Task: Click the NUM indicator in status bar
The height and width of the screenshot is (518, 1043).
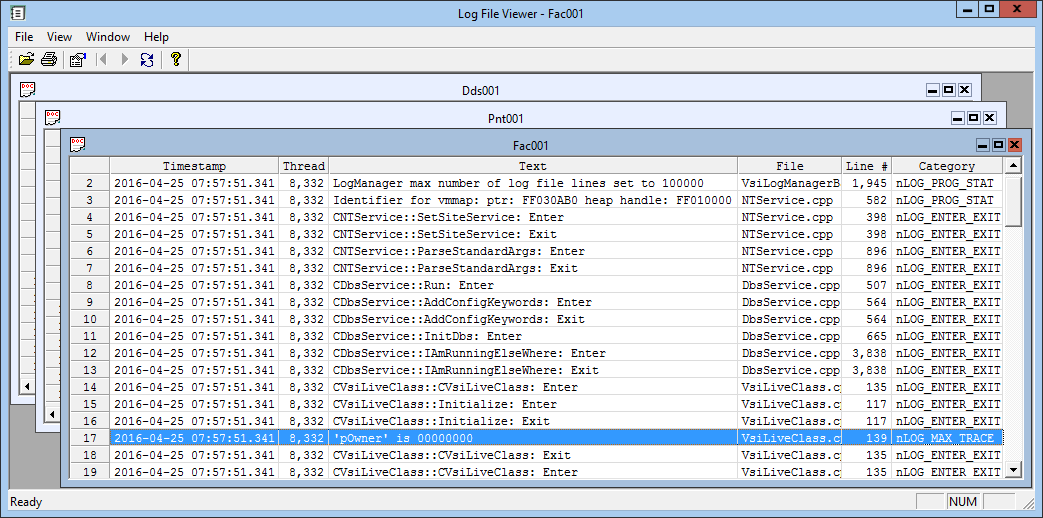Action: [x=963, y=502]
